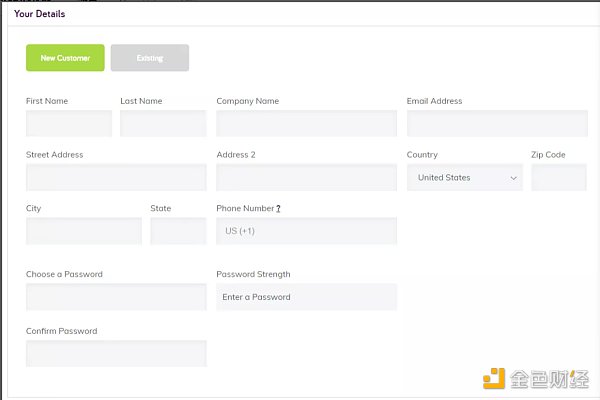Focus the State text box
The height and width of the screenshot is (400, 600).
(178, 231)
